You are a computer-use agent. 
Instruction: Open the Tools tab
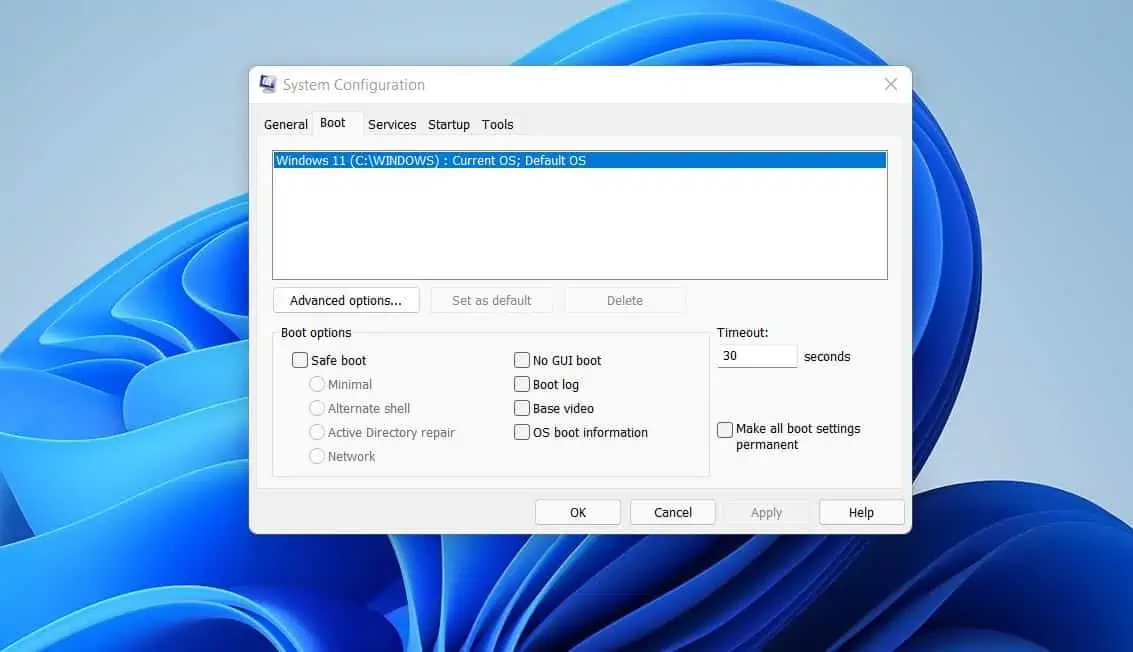coord(497,124)
